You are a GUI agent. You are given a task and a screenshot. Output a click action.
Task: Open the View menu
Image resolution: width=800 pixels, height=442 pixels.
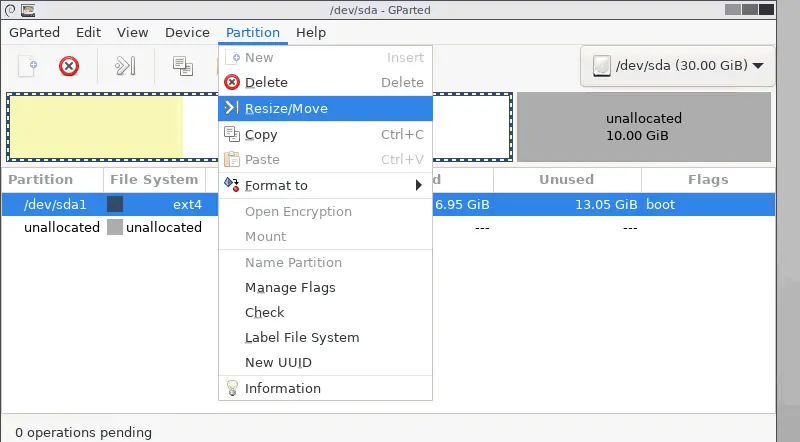133,33
